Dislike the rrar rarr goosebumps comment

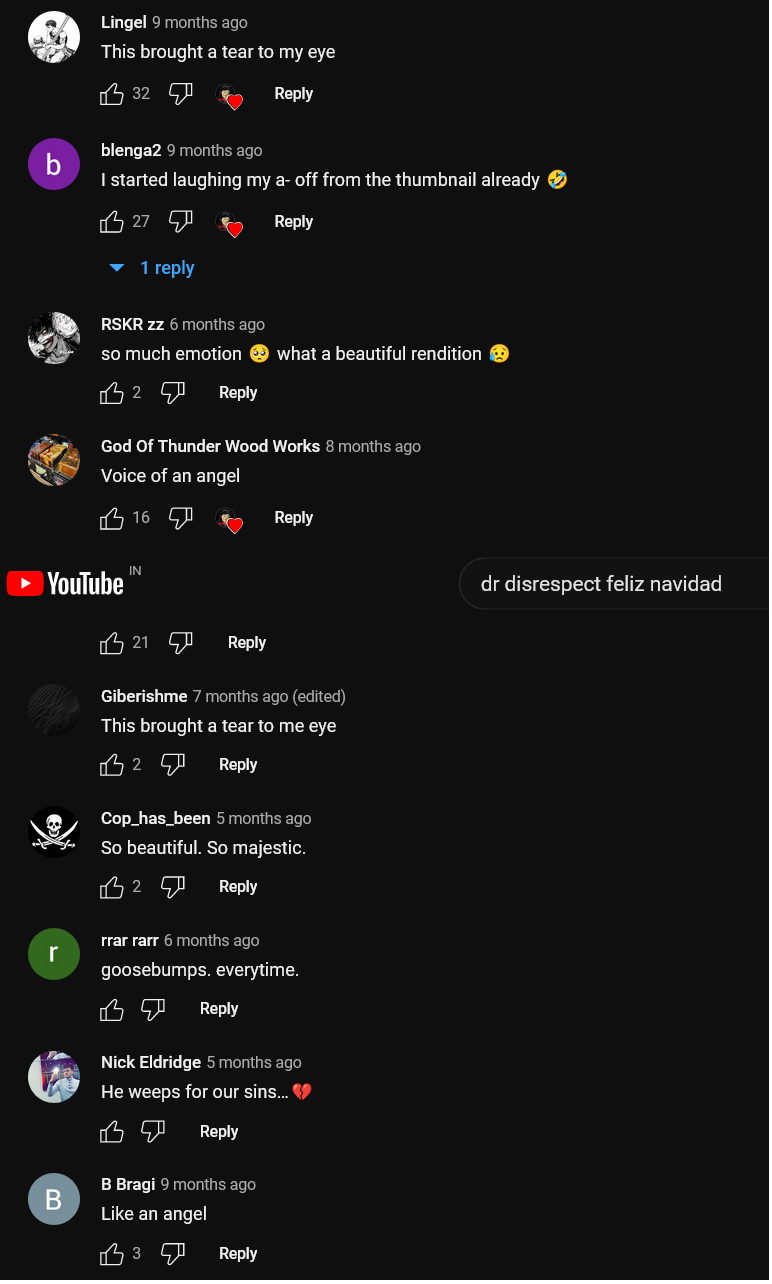click(x=153, y=1009)
